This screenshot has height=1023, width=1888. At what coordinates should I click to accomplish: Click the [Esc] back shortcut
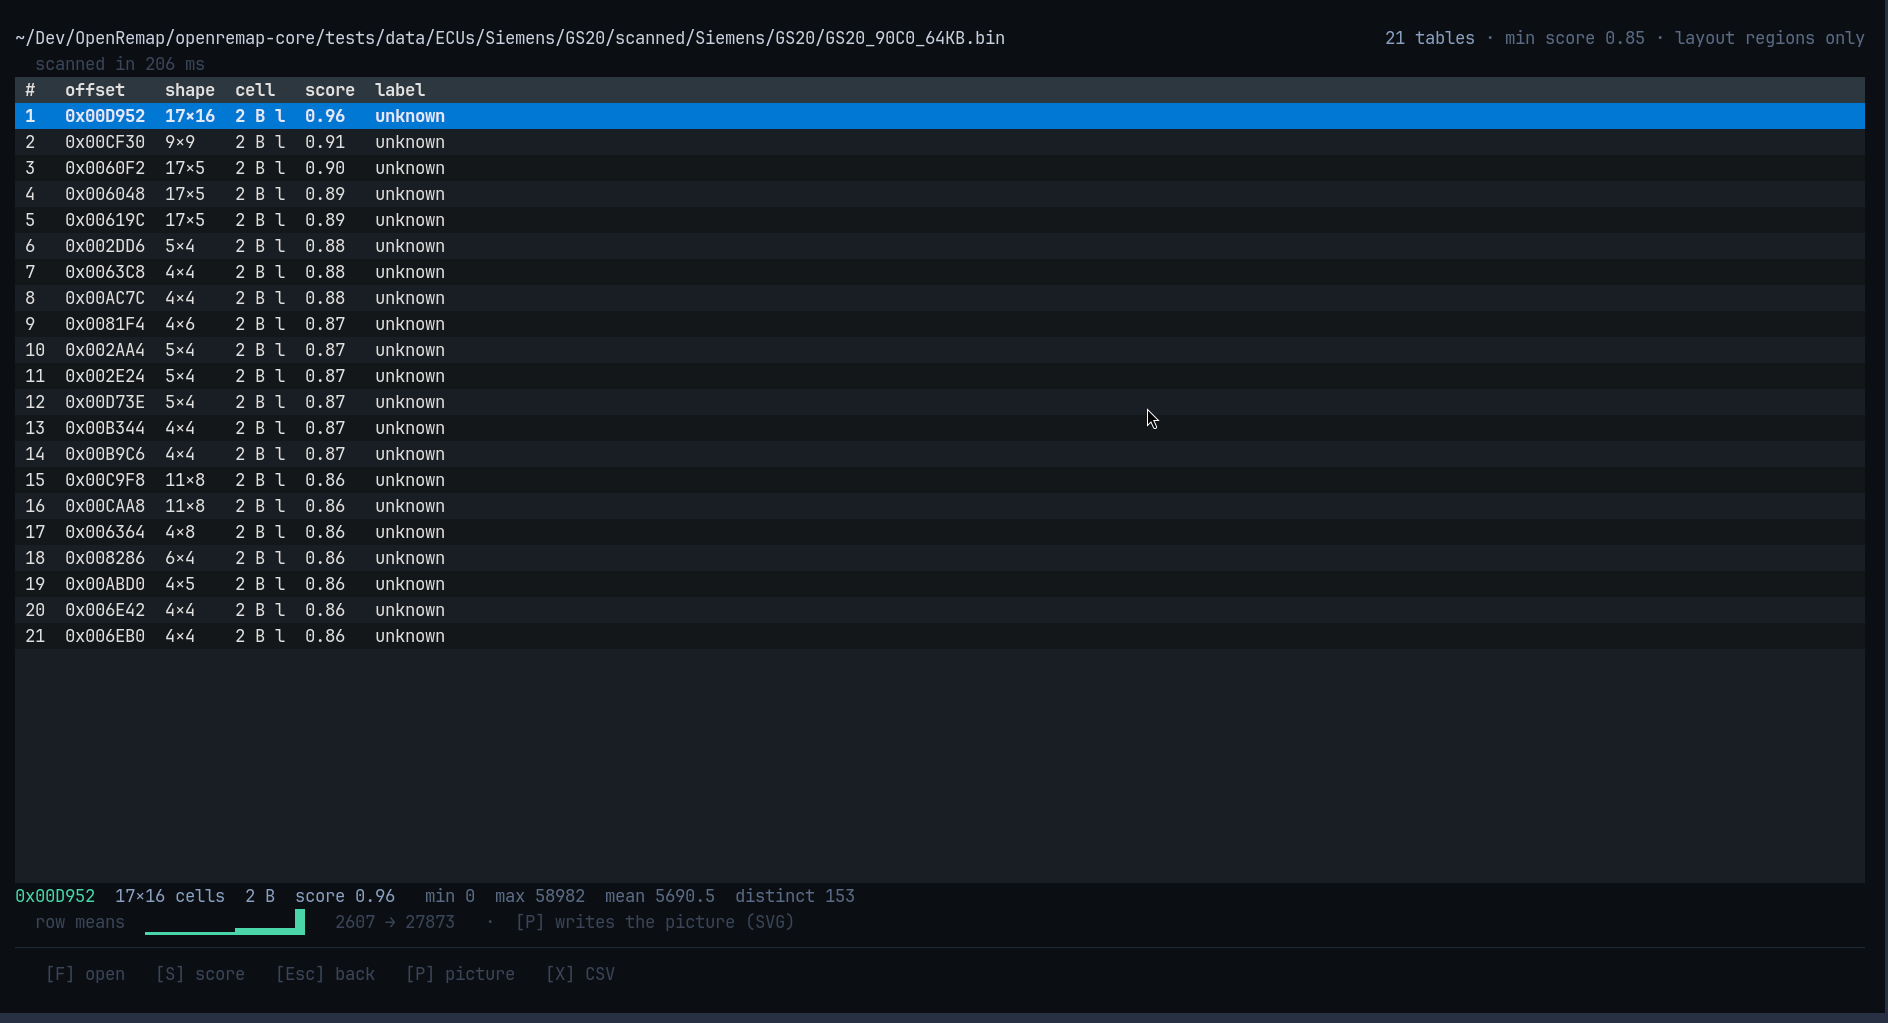pyautogui.click(x=325, y=974)
